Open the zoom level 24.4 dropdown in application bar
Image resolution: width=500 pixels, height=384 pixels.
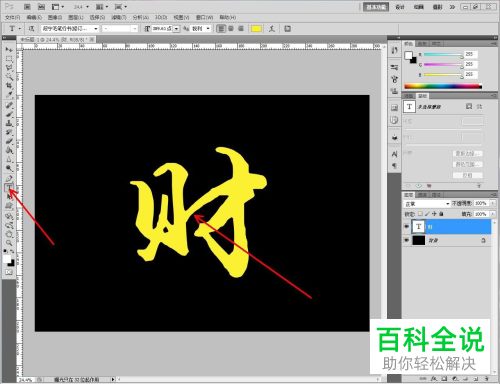[87, 7]
